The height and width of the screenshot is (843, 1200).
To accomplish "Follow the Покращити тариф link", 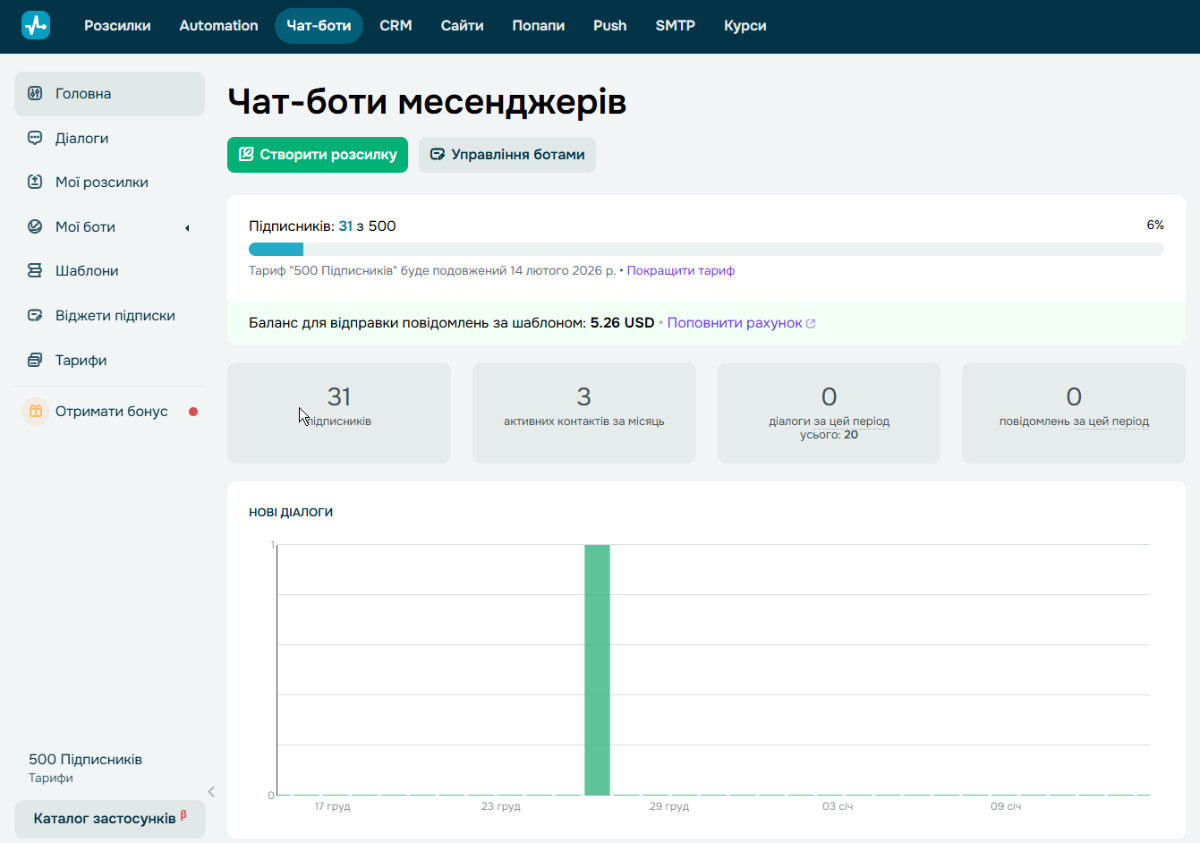I will [683, 270].
